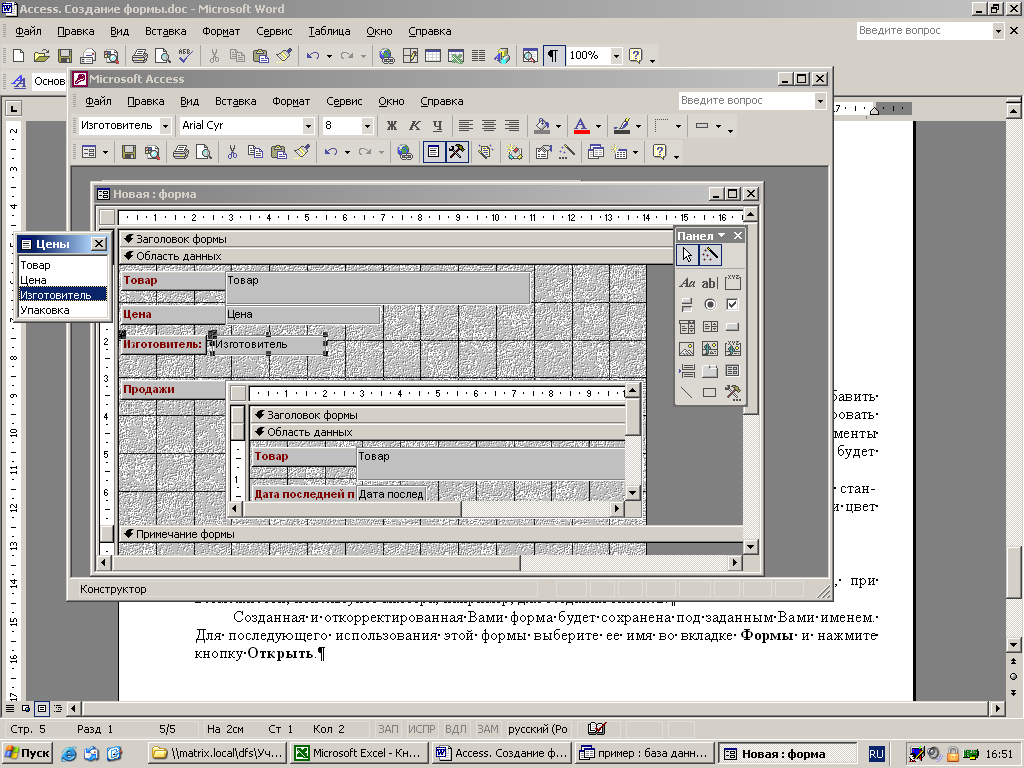This screenshot has height=768, width=1024.
Task: Click font color red A button
Action: 581,125
